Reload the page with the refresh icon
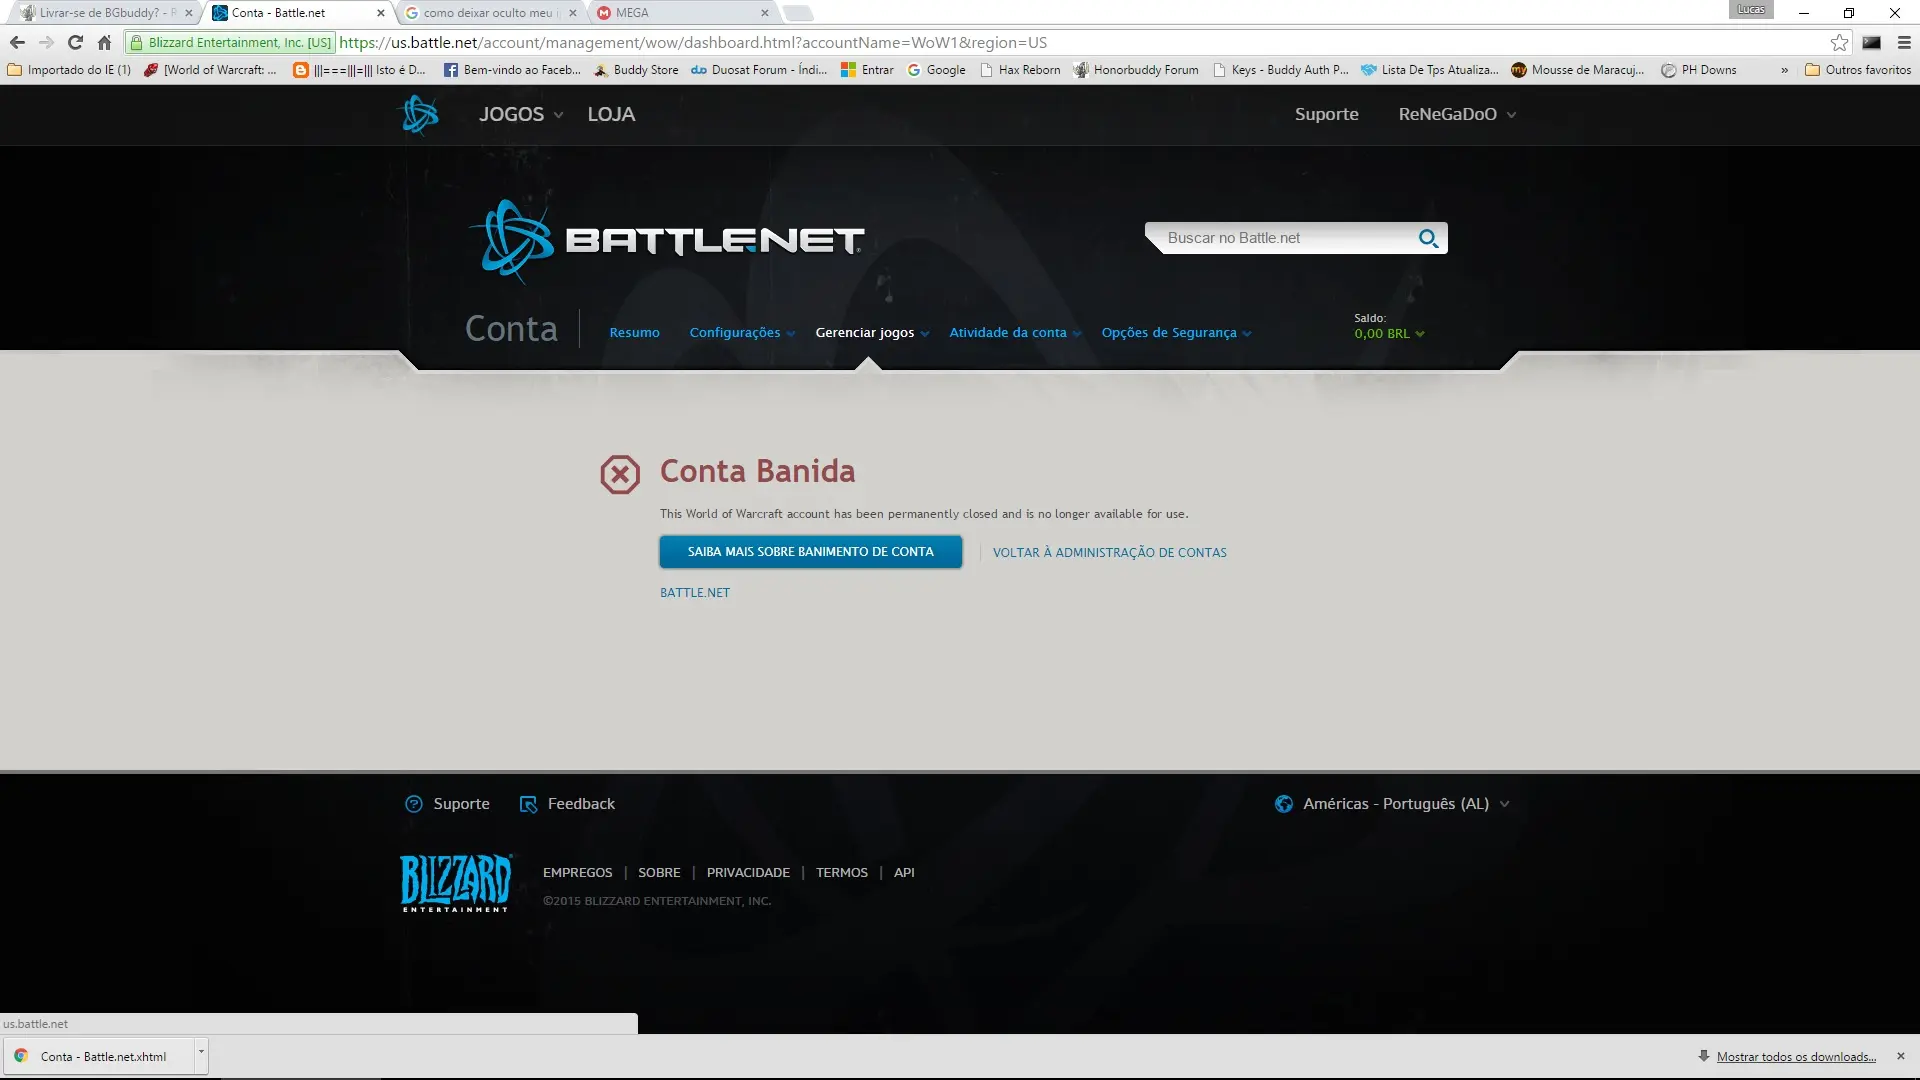Screen dimensions: 1920x1080 click(x=75, y=42)
